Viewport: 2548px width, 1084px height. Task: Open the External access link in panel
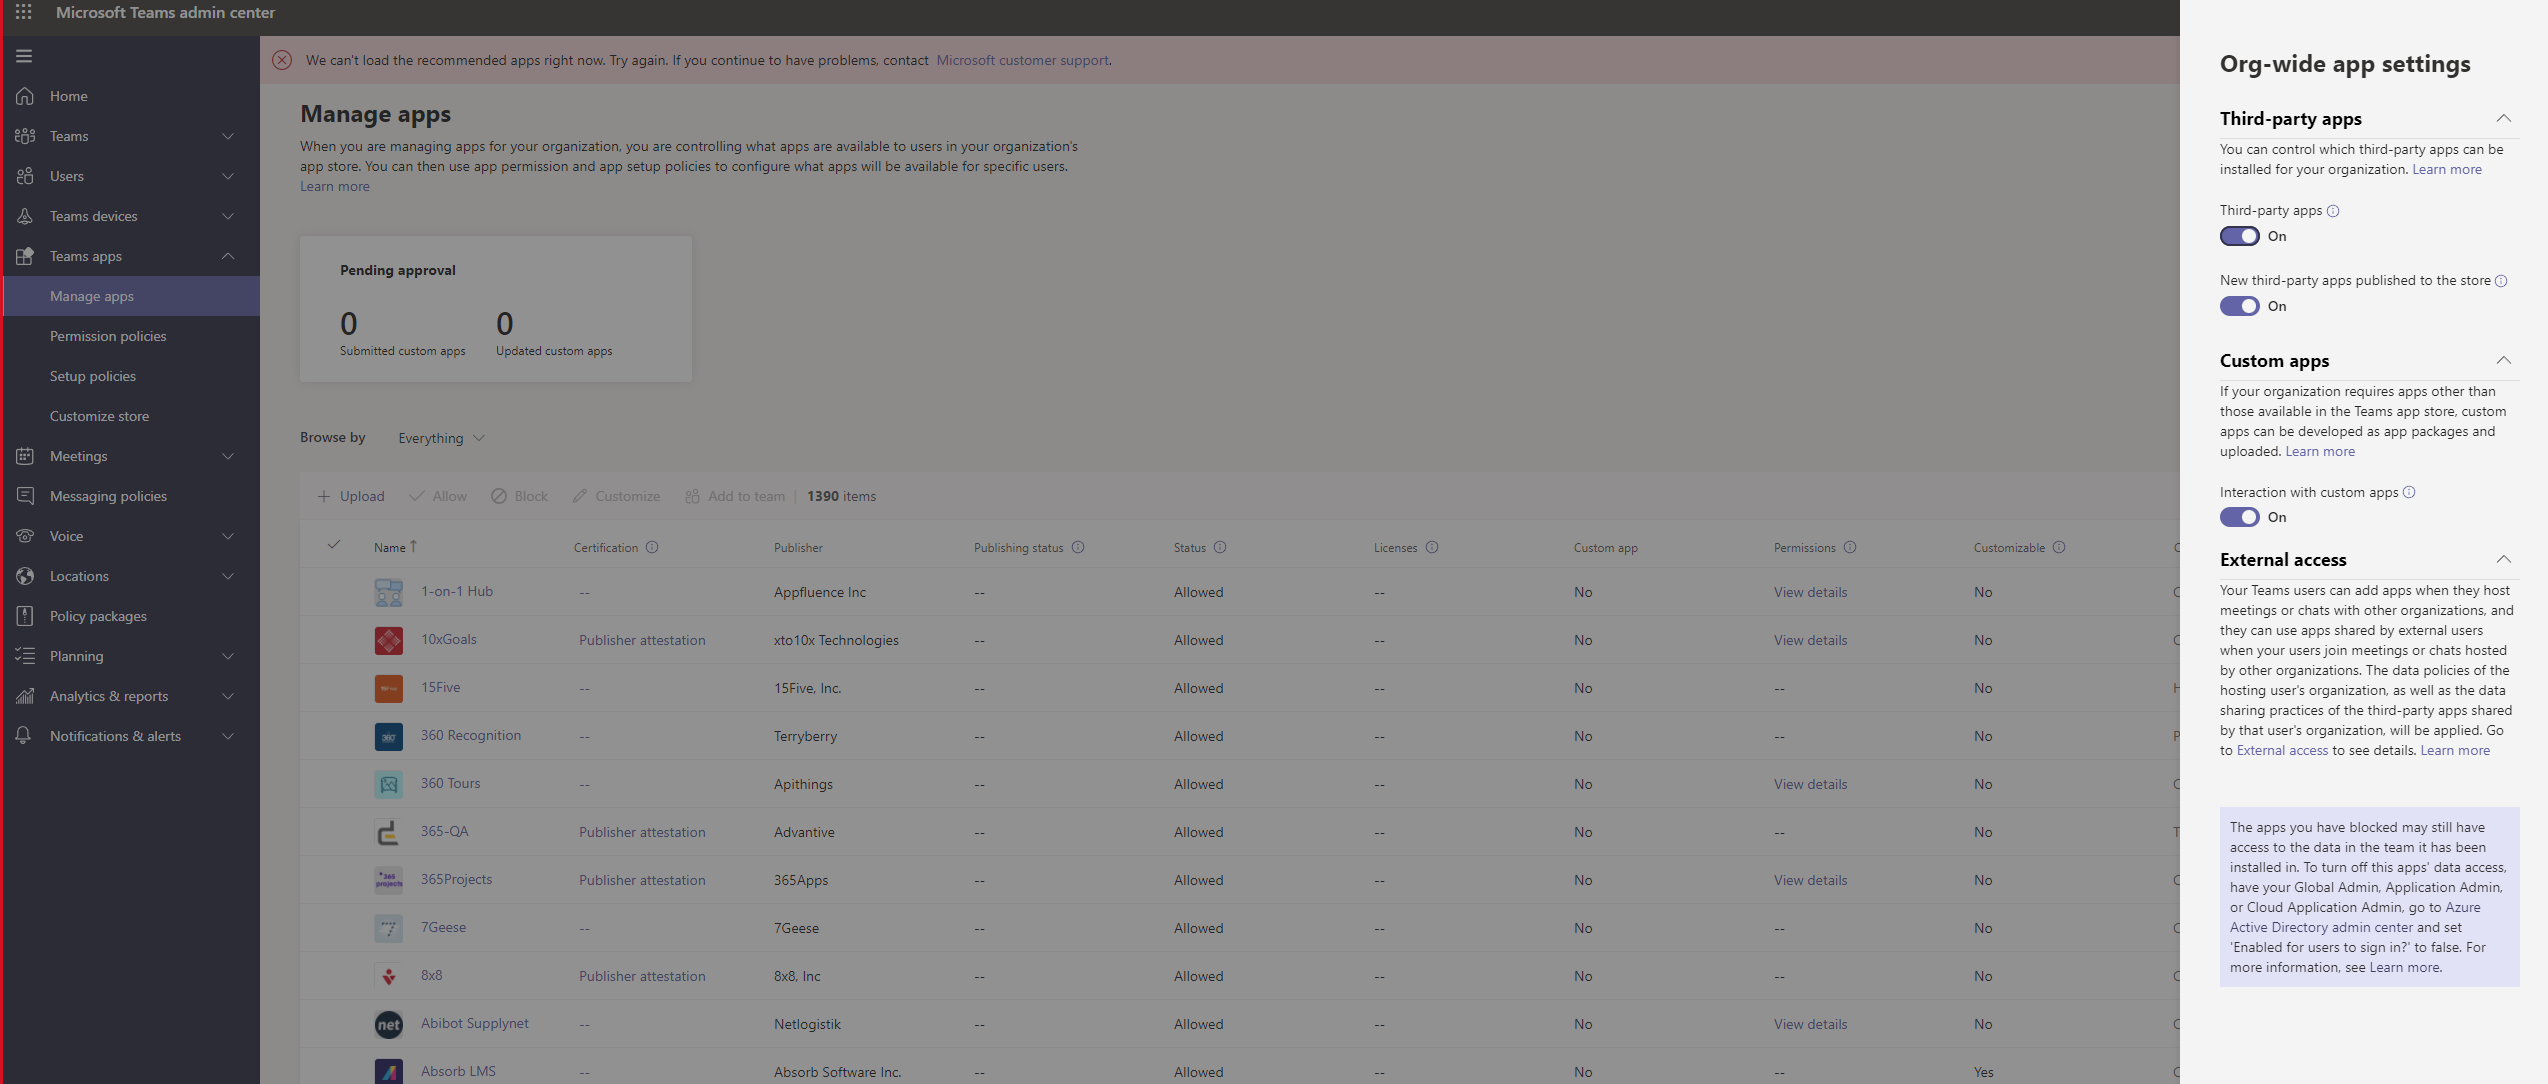(2282, 751)
